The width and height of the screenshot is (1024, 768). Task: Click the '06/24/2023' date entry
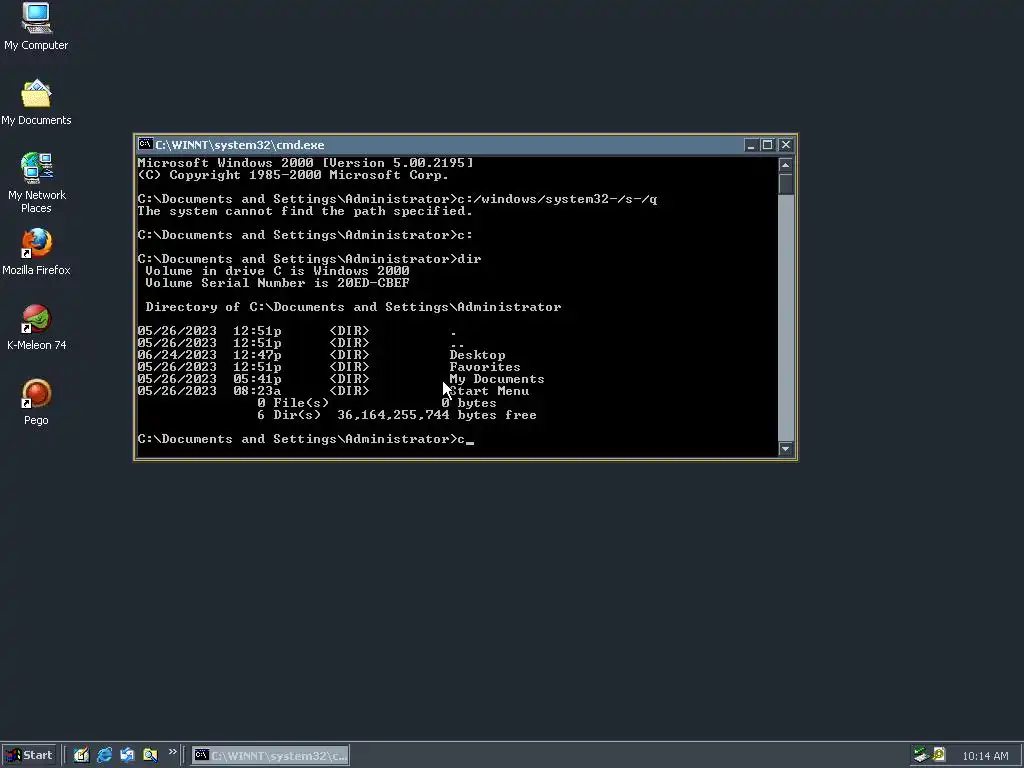point(177,355)
